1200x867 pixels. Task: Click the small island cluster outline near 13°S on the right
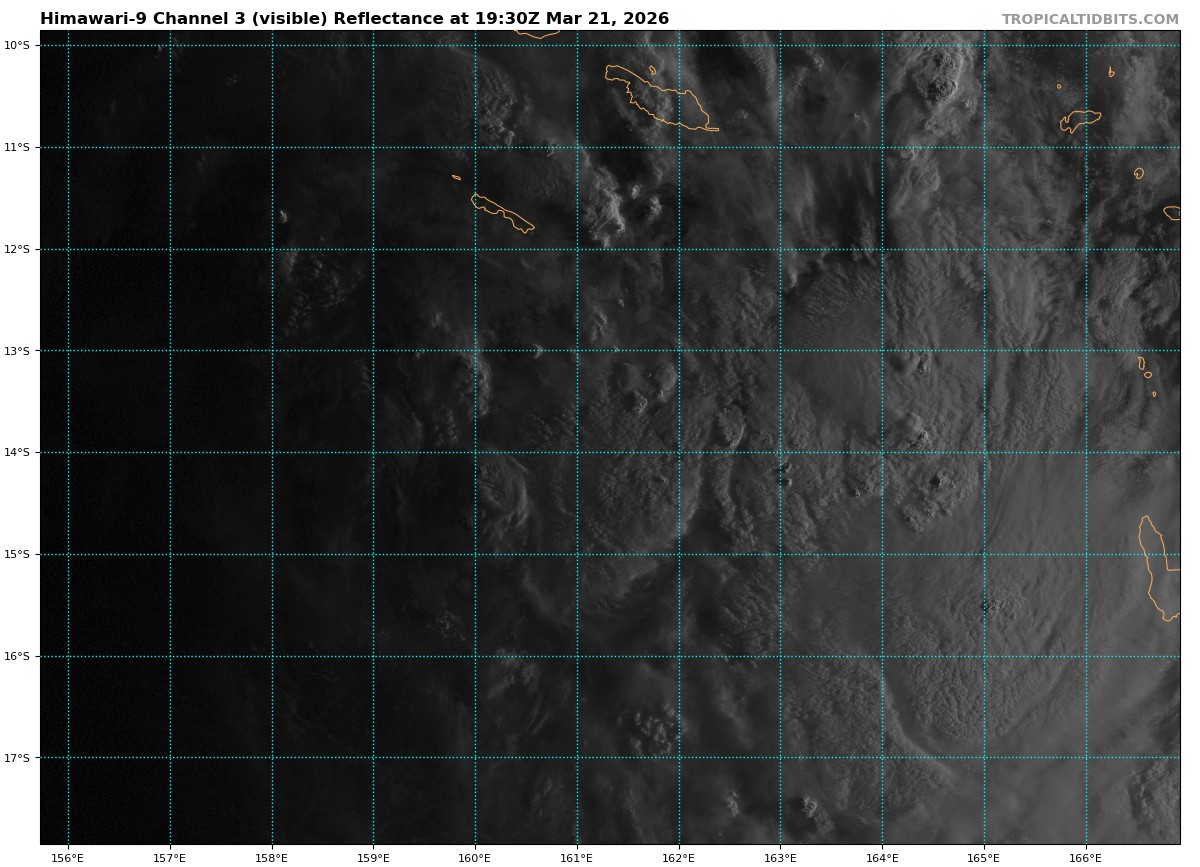coord(1145,370)
